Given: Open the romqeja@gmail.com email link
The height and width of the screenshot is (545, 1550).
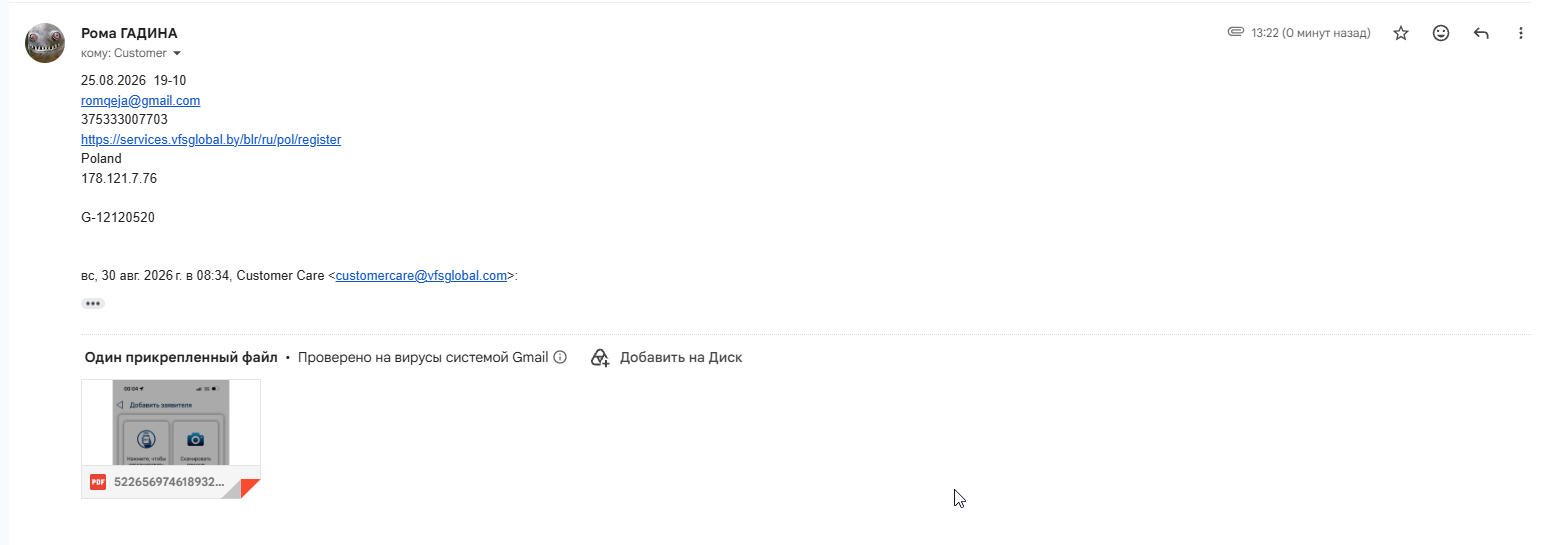Looking at the screenshot, I should tap(141, 101).
